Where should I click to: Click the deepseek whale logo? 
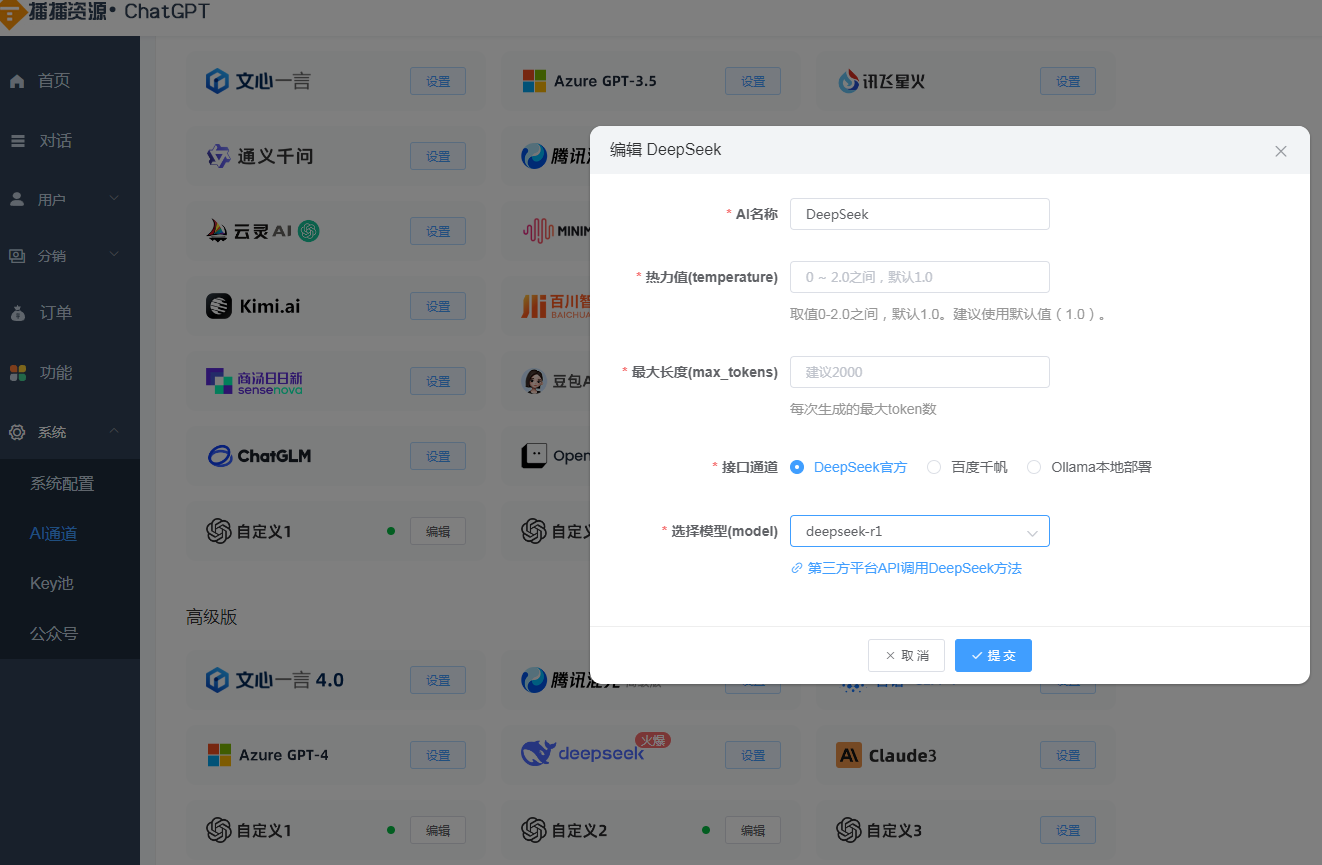(x=538, y=753)
